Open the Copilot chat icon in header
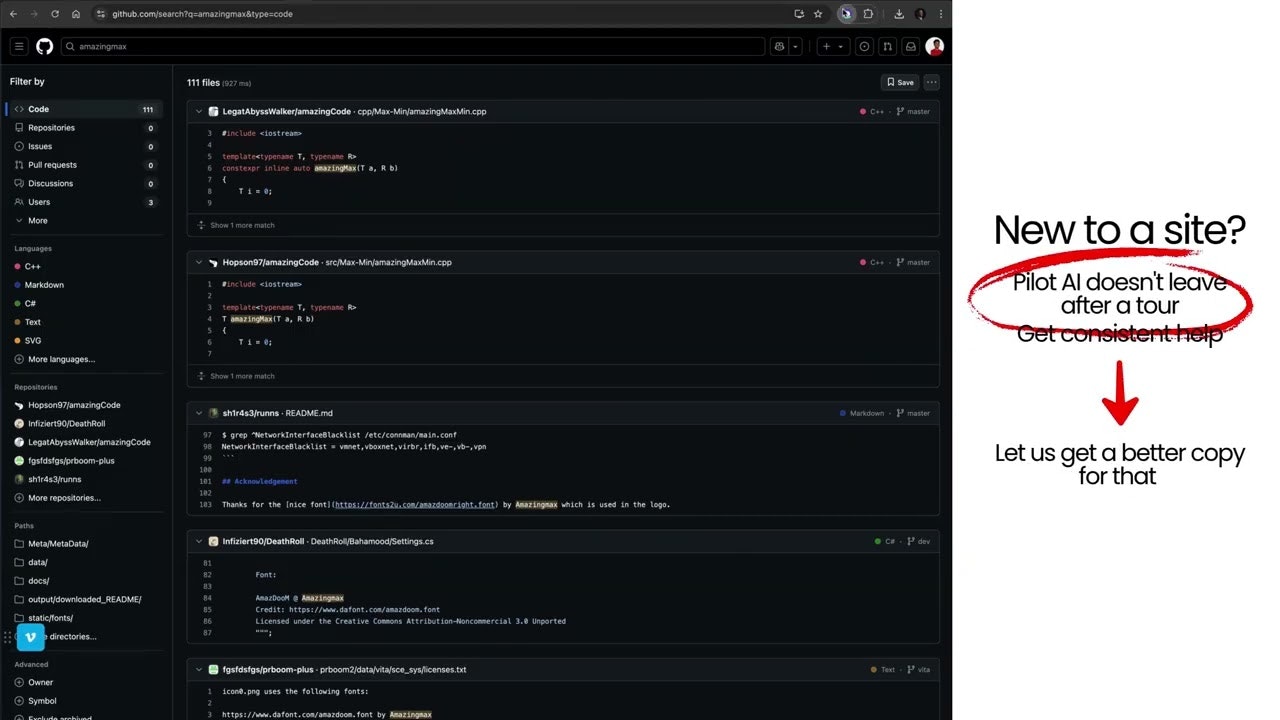 click(x=779, y=46)
